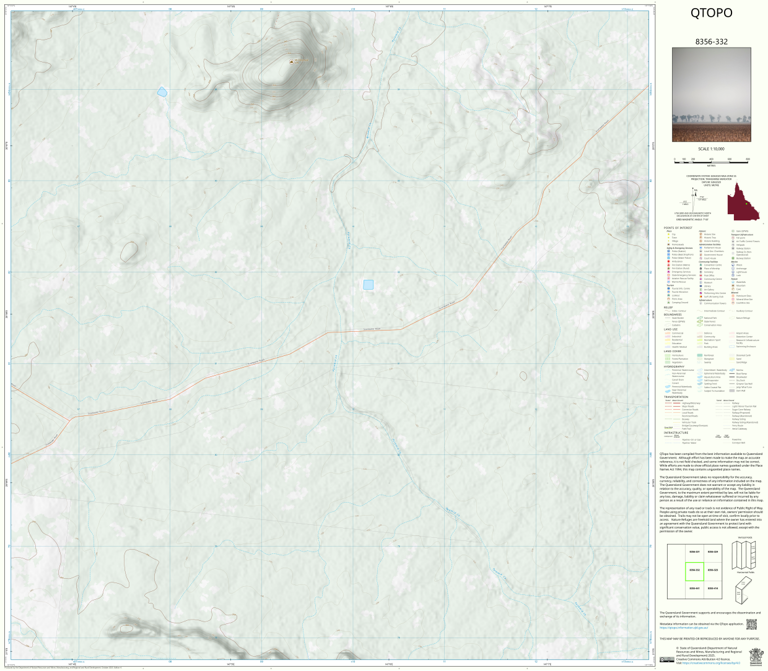This screenshot has height=671, width=768.
Task: Click the SCALE 1:10,000 label
Action: coord(711,149)
